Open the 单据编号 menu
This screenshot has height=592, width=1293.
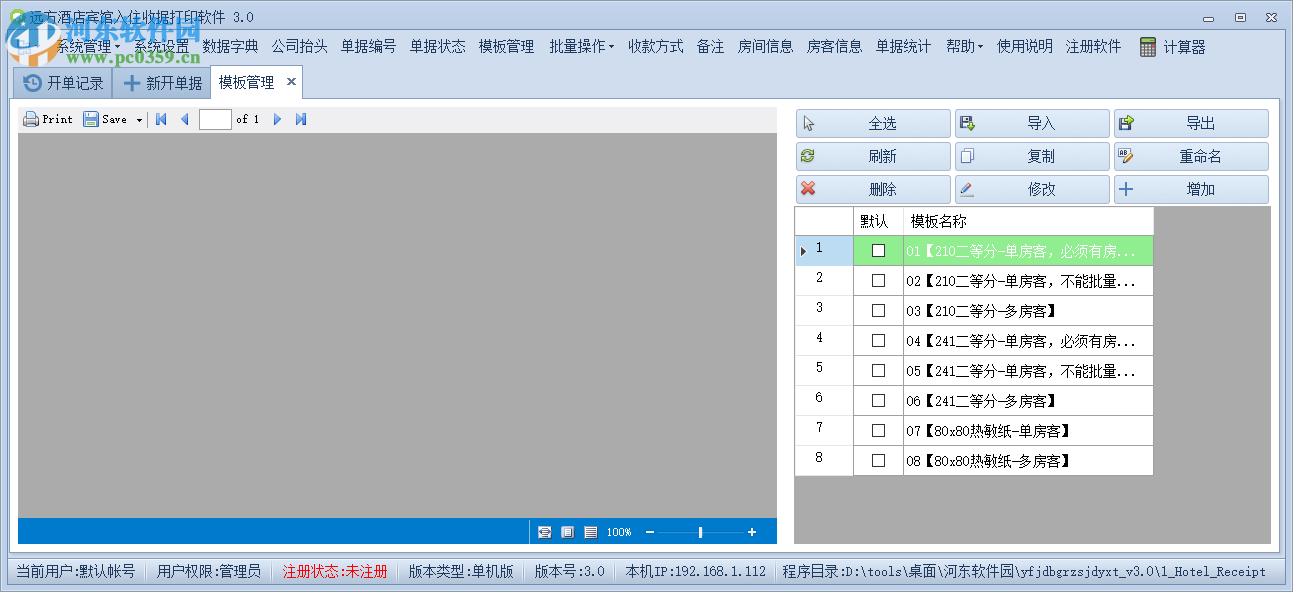click(368, 46)
